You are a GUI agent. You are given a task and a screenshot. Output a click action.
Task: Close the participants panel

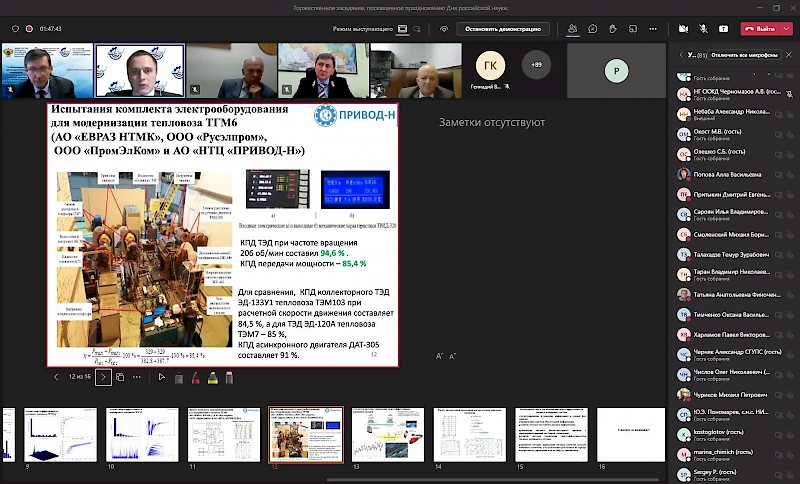pyautogui.click(x=791, y=54)
